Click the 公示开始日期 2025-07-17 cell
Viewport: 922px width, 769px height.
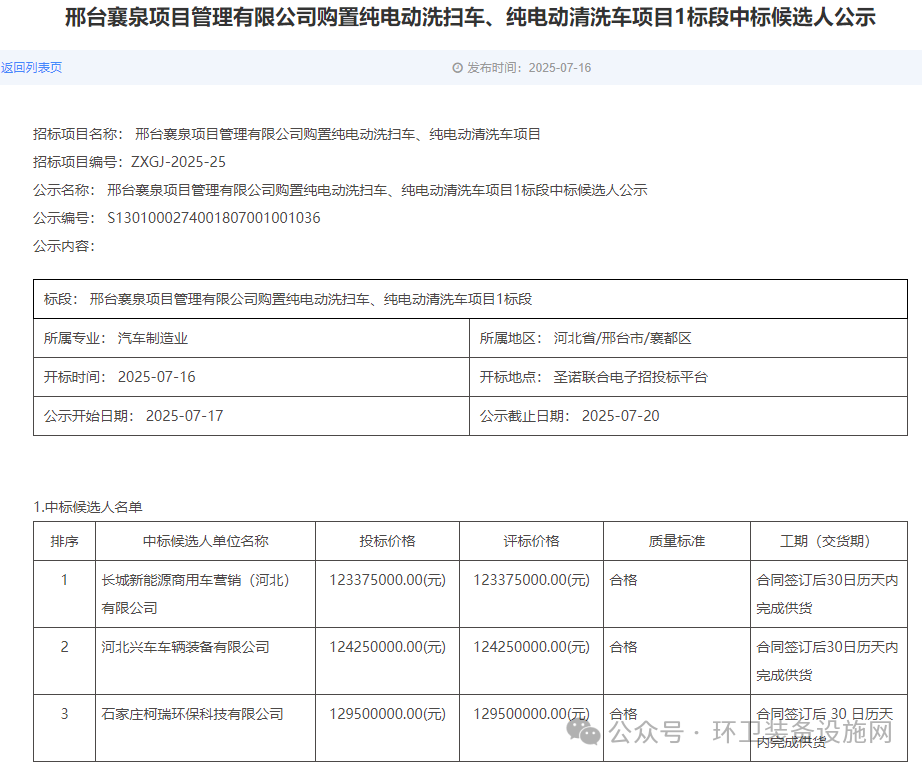pyautogui.click(x=252, y=416)
